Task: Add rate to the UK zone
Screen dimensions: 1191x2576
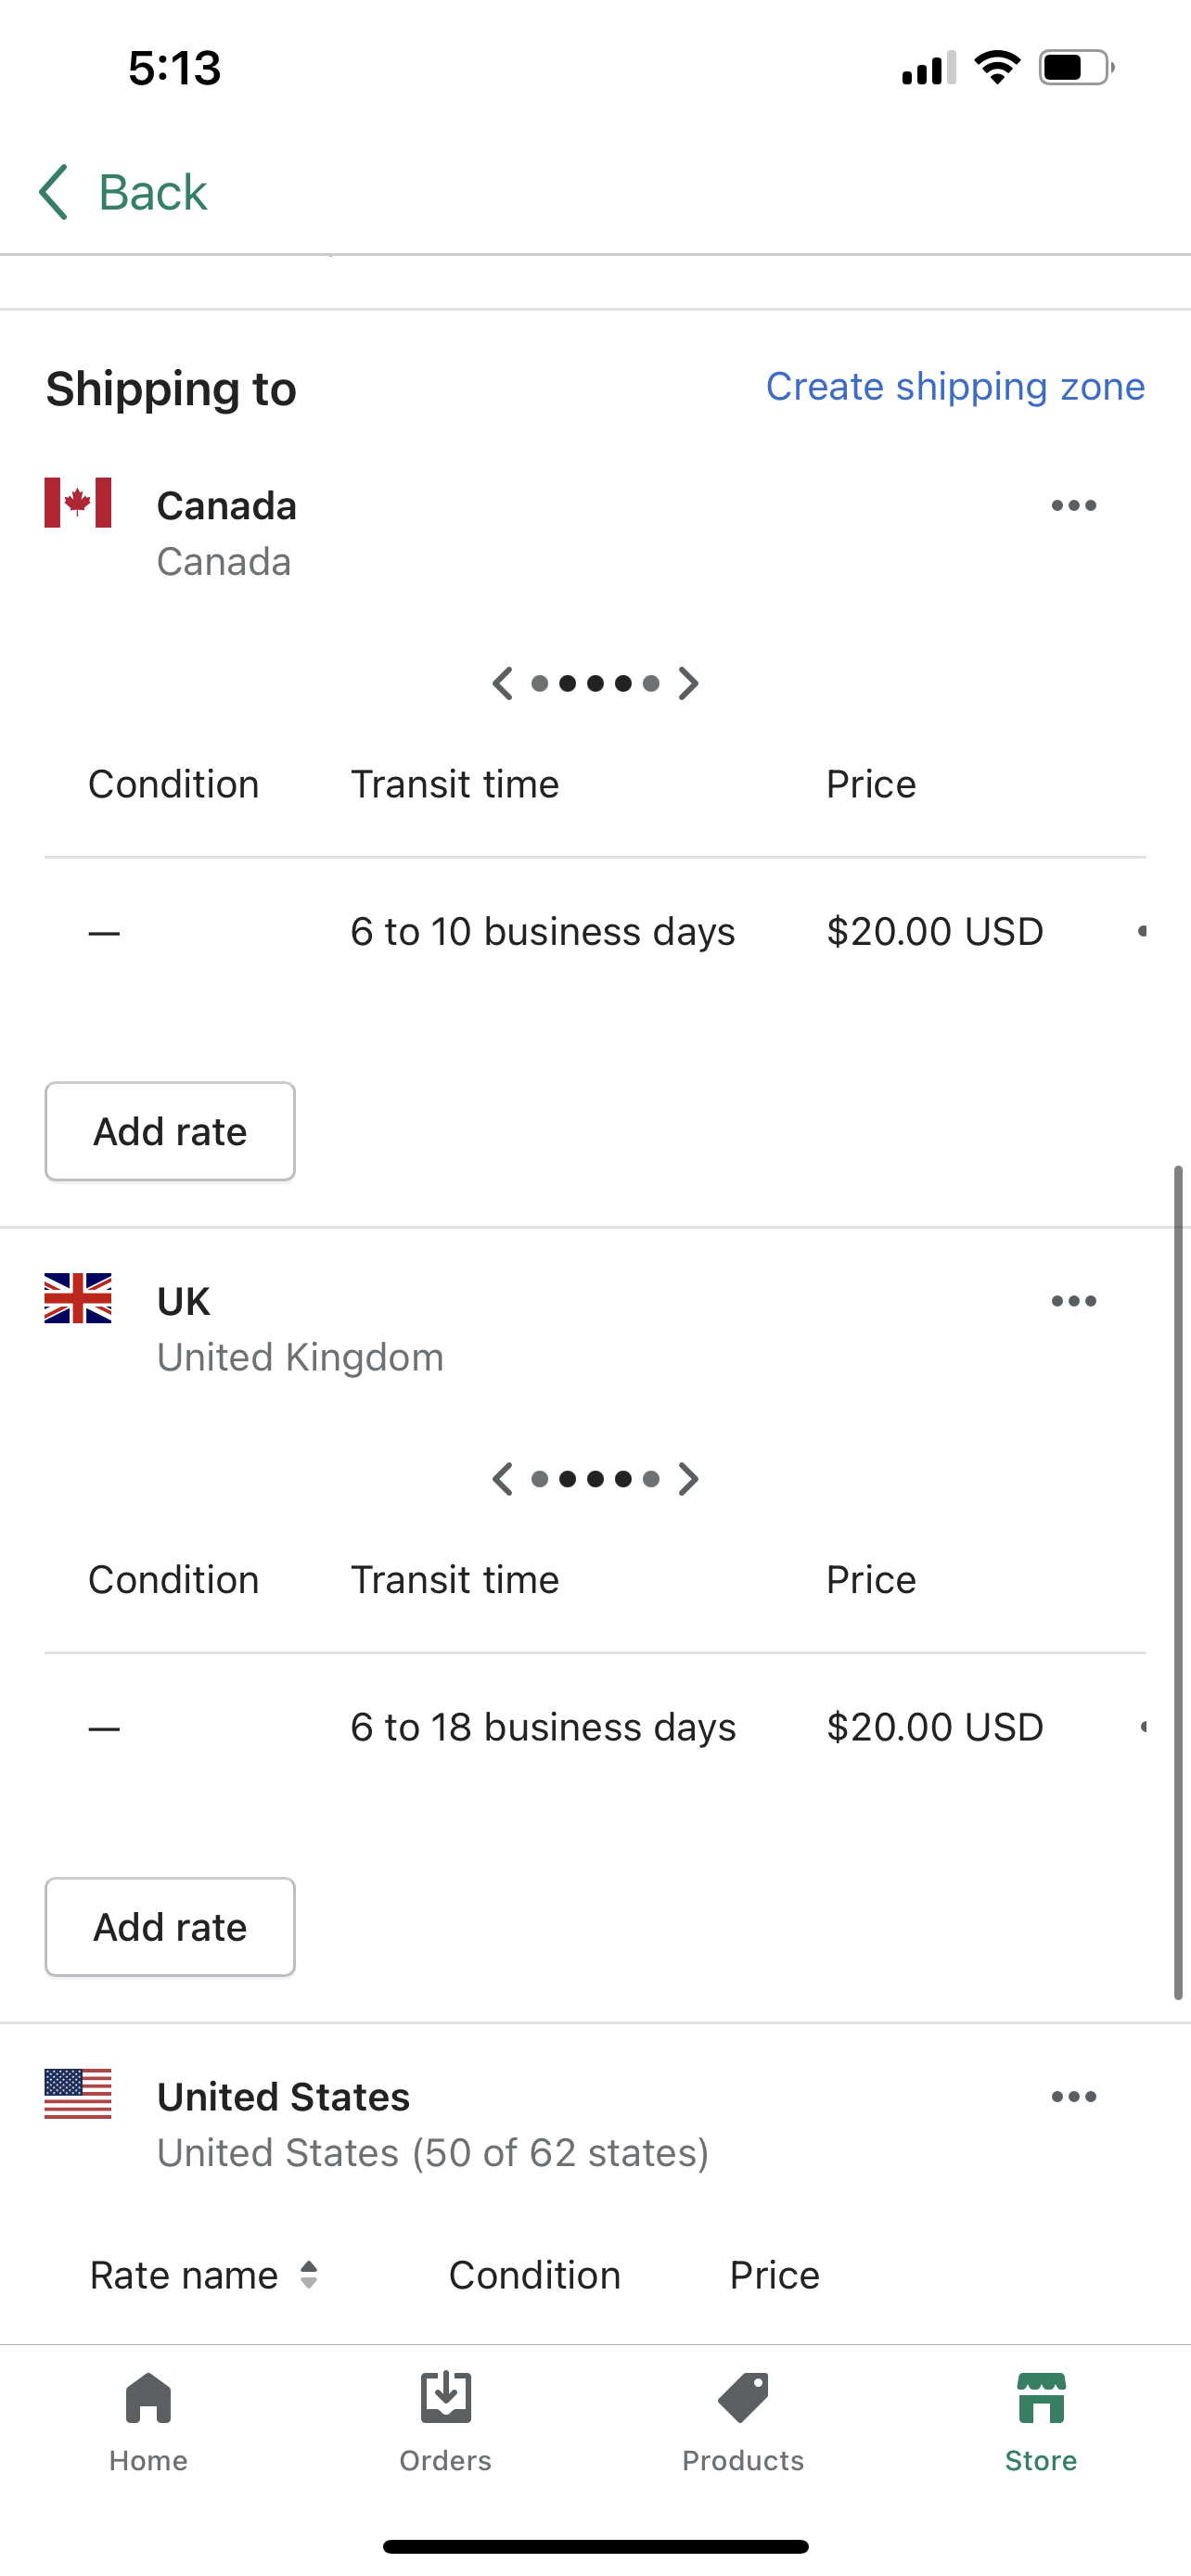Action: point(170,1927)
